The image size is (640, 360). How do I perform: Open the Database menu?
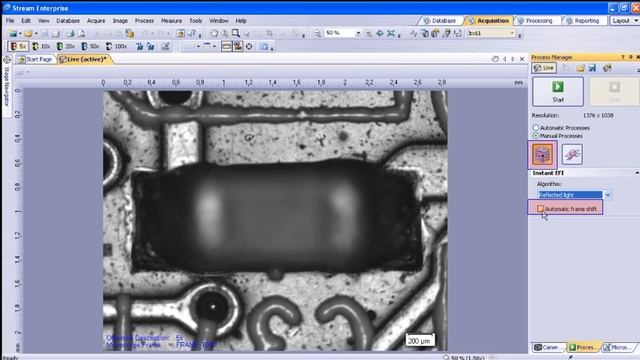(x=68, y=20)
